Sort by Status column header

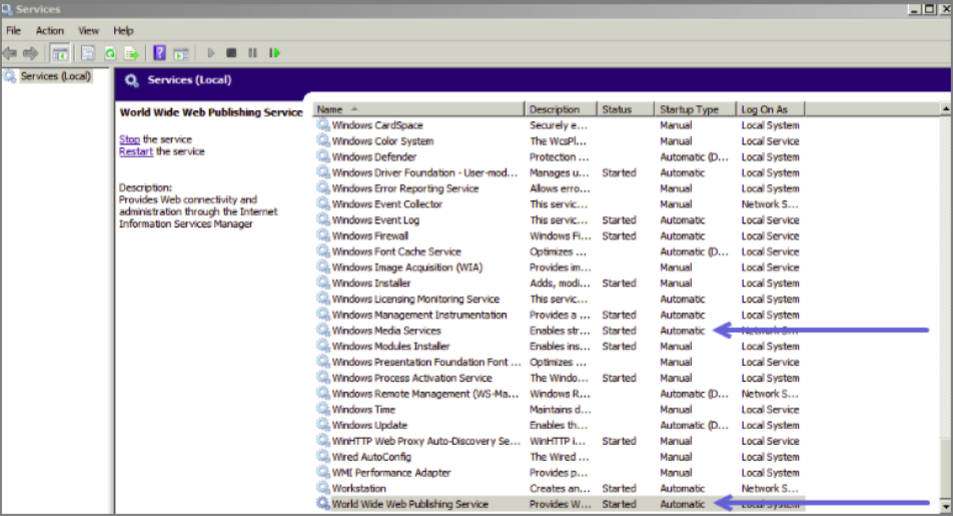coord(625,109)
